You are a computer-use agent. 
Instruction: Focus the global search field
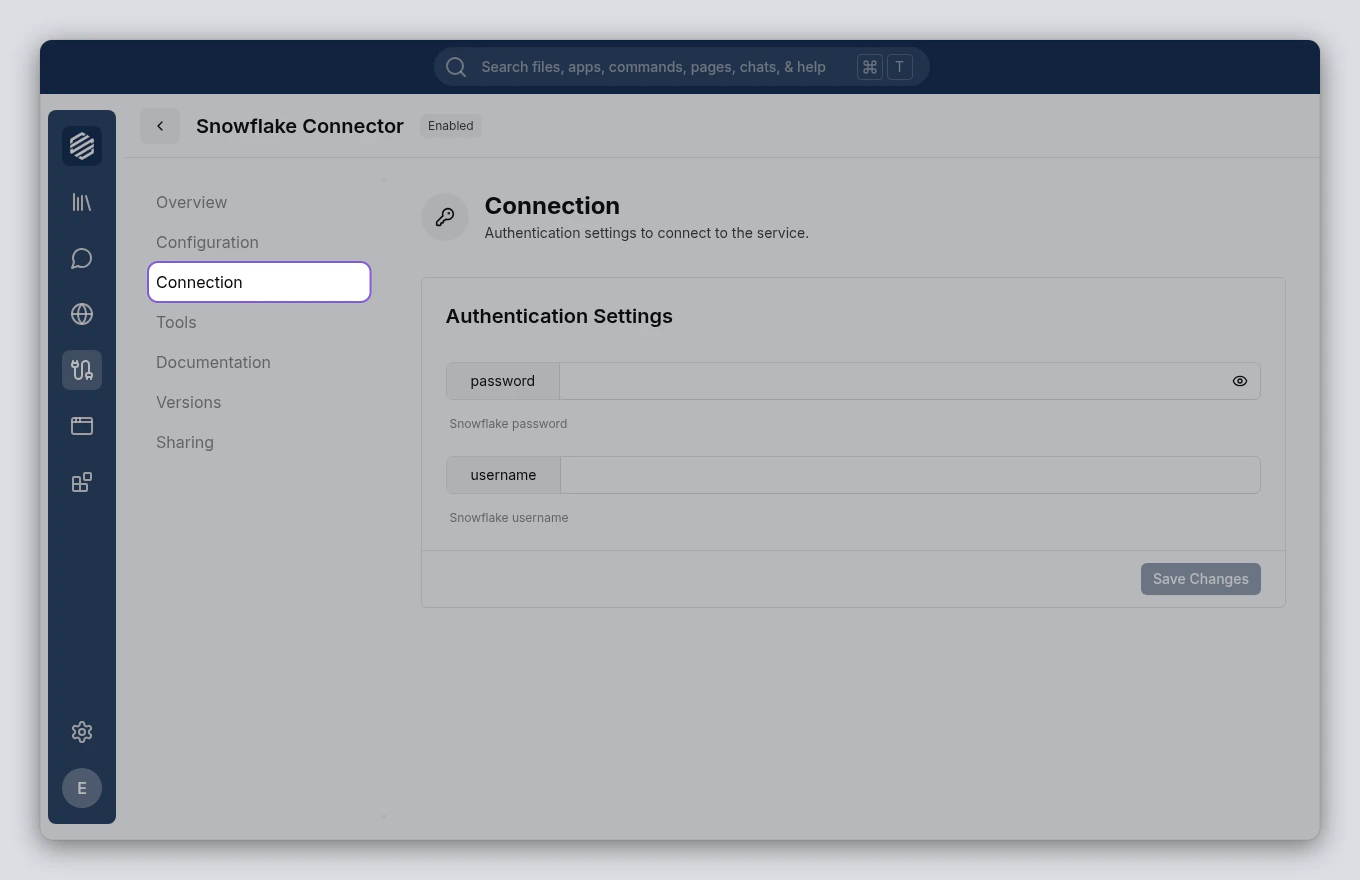[x=682, y=67]
